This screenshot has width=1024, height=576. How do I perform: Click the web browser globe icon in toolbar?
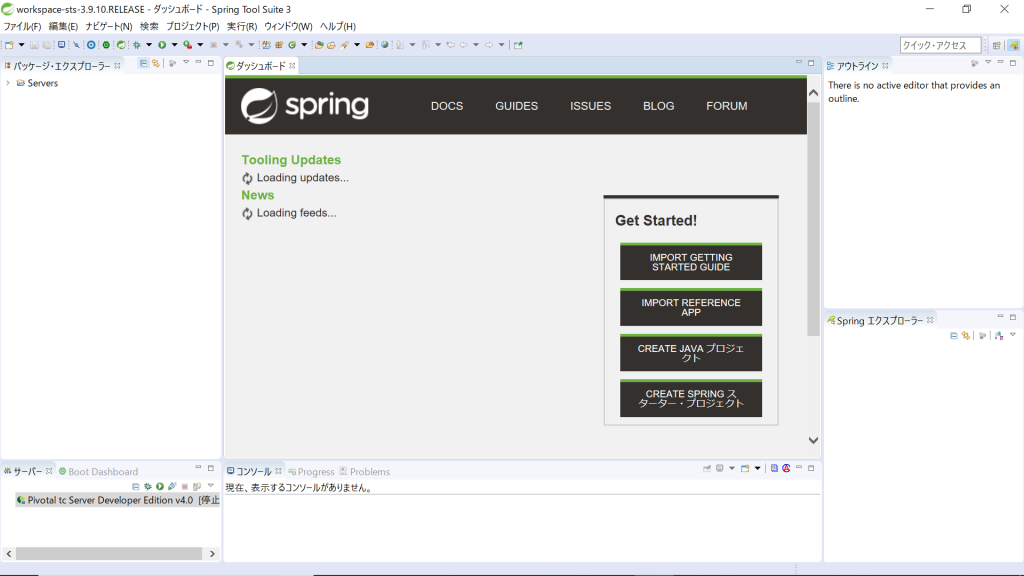(x=385, y=45)
